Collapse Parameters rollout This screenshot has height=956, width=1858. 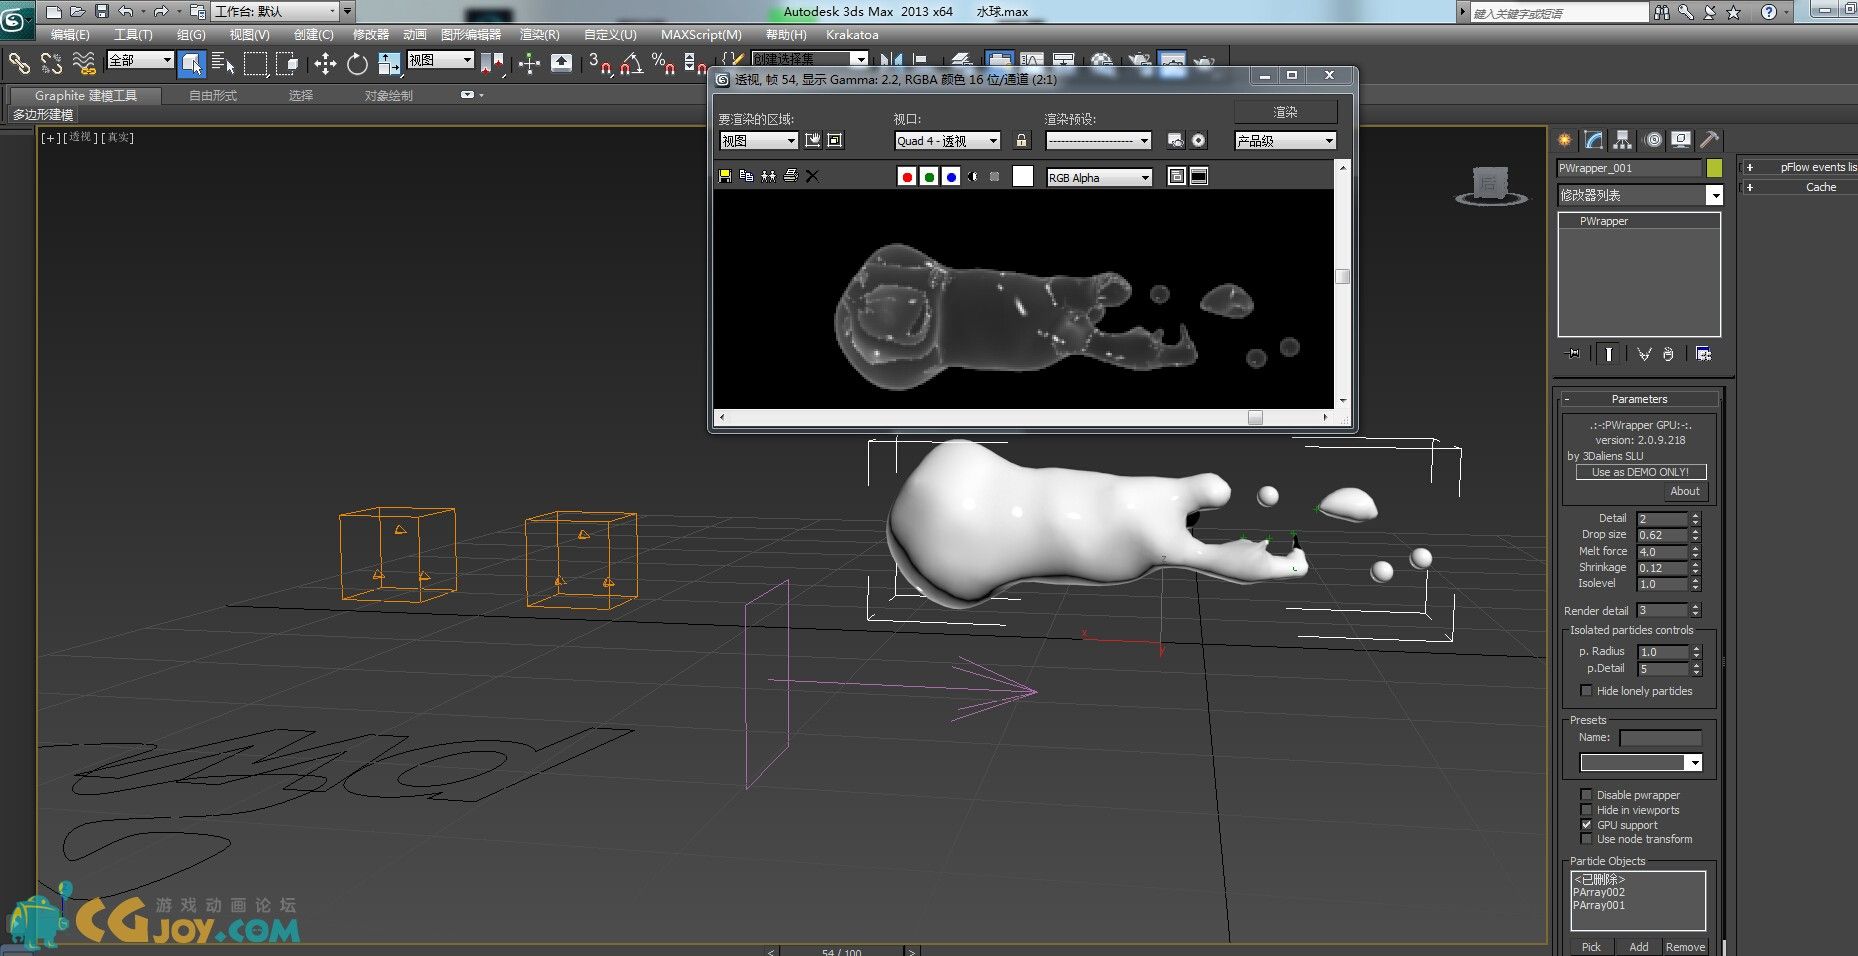tap(1640, 399)
